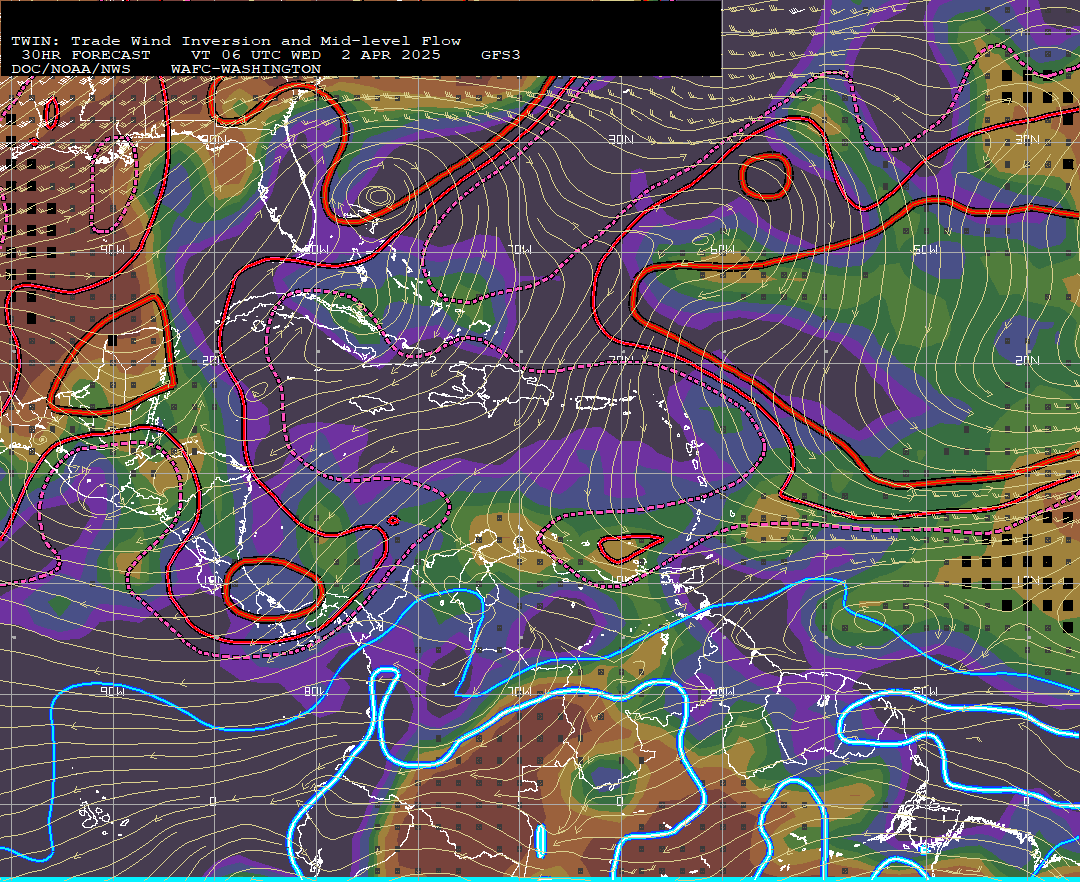Viewport: 1080px width, 882px height.
Task: Click the '70W' label over South America
Action: pos(519,691)
